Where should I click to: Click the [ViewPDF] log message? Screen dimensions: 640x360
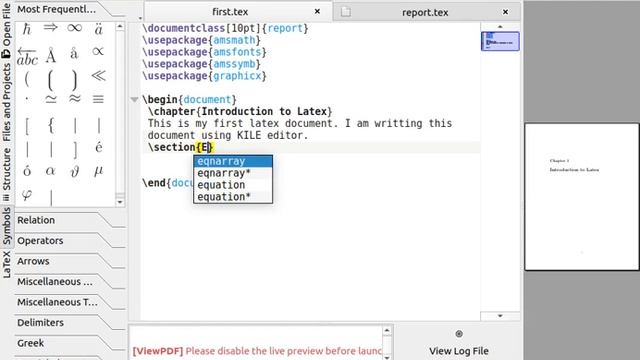(x=257, y=351)
